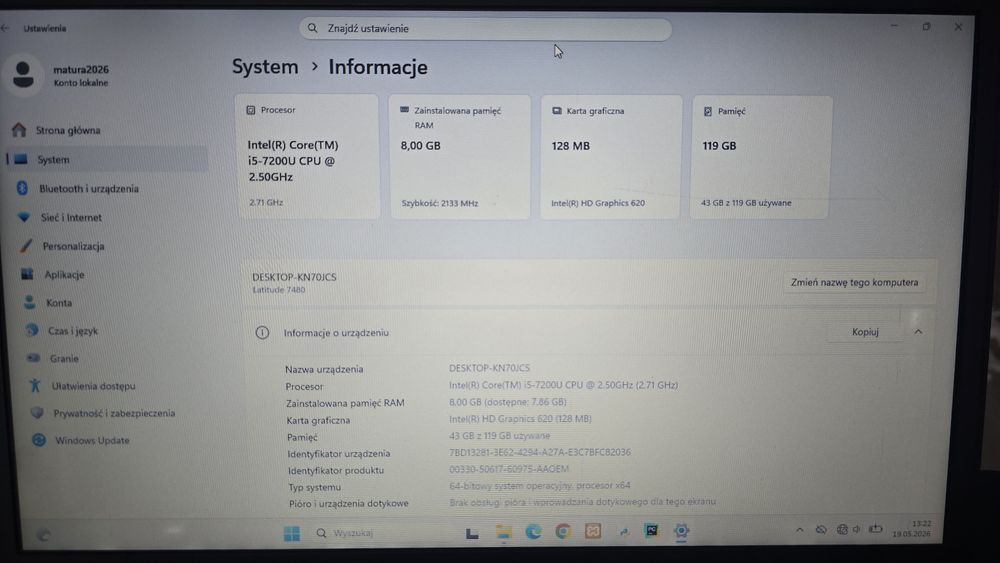This screenshot has width=1000, height=563.
Task: Click the Typ systemu 64-bitowy value
Action: click(540, 485)
